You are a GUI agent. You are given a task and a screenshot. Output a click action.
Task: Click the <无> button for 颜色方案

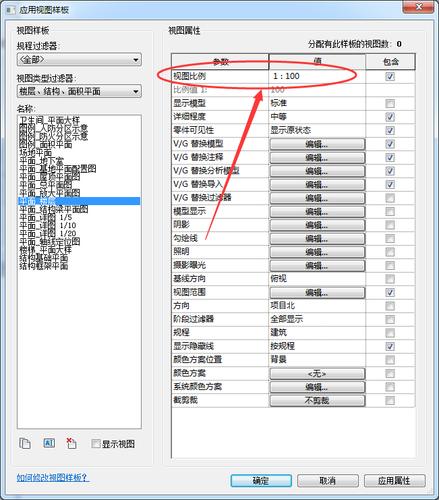coord(317,373)
